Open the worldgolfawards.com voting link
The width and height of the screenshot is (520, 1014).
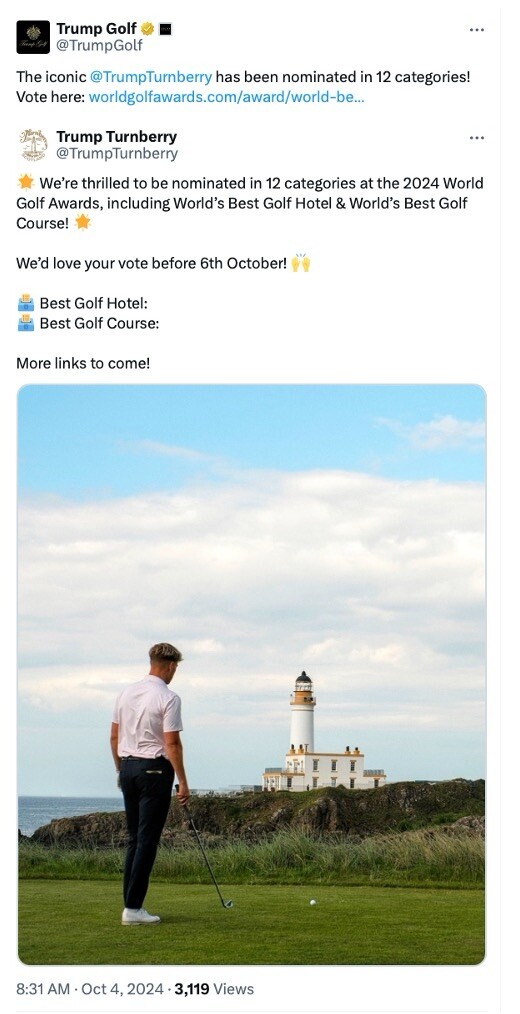tap(226, 97)
